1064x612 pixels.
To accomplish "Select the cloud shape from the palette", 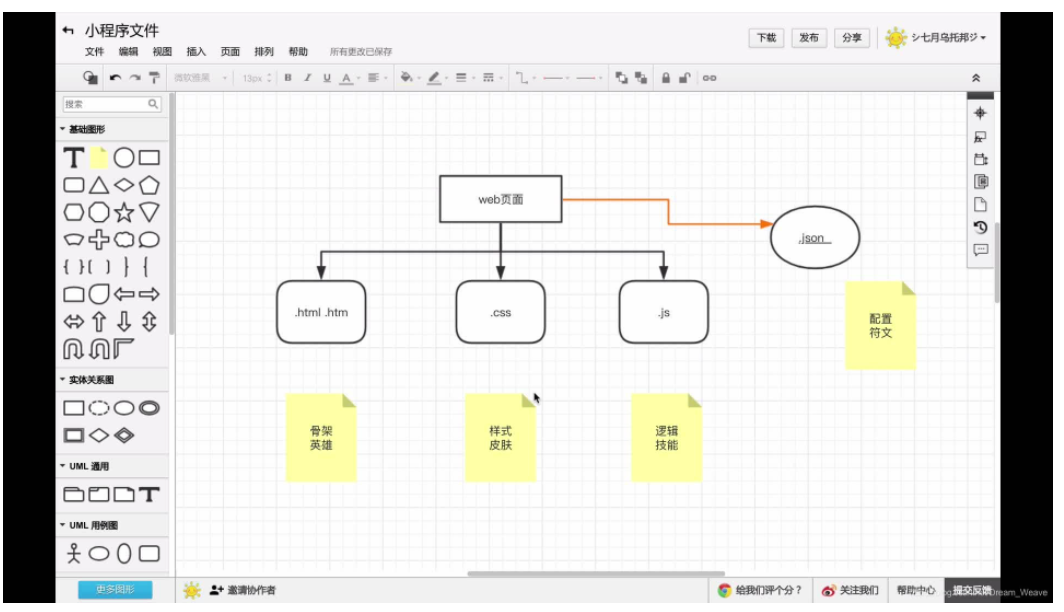I will coord(124,240).
